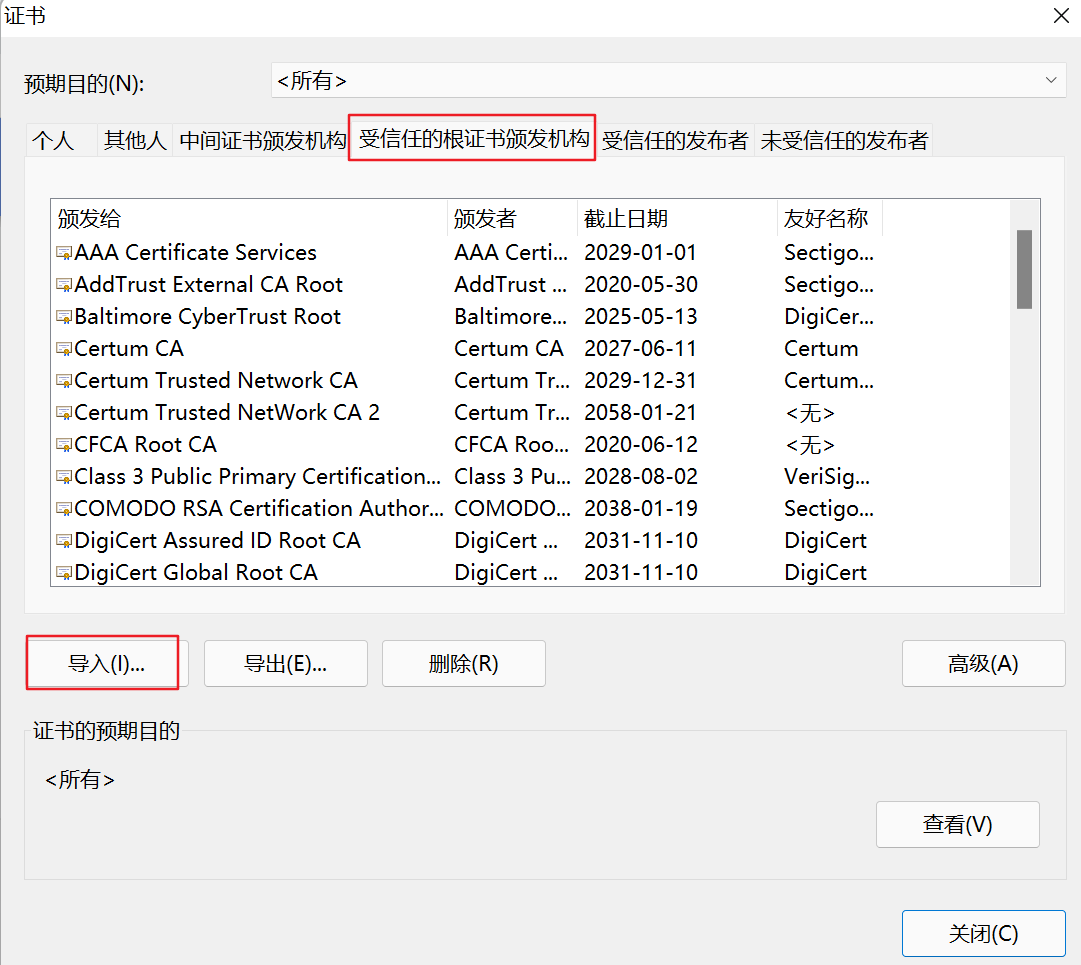Sort by the 颁发给 column header
This screenshot has width=1081, height=965.
click(x=250, y=219)
